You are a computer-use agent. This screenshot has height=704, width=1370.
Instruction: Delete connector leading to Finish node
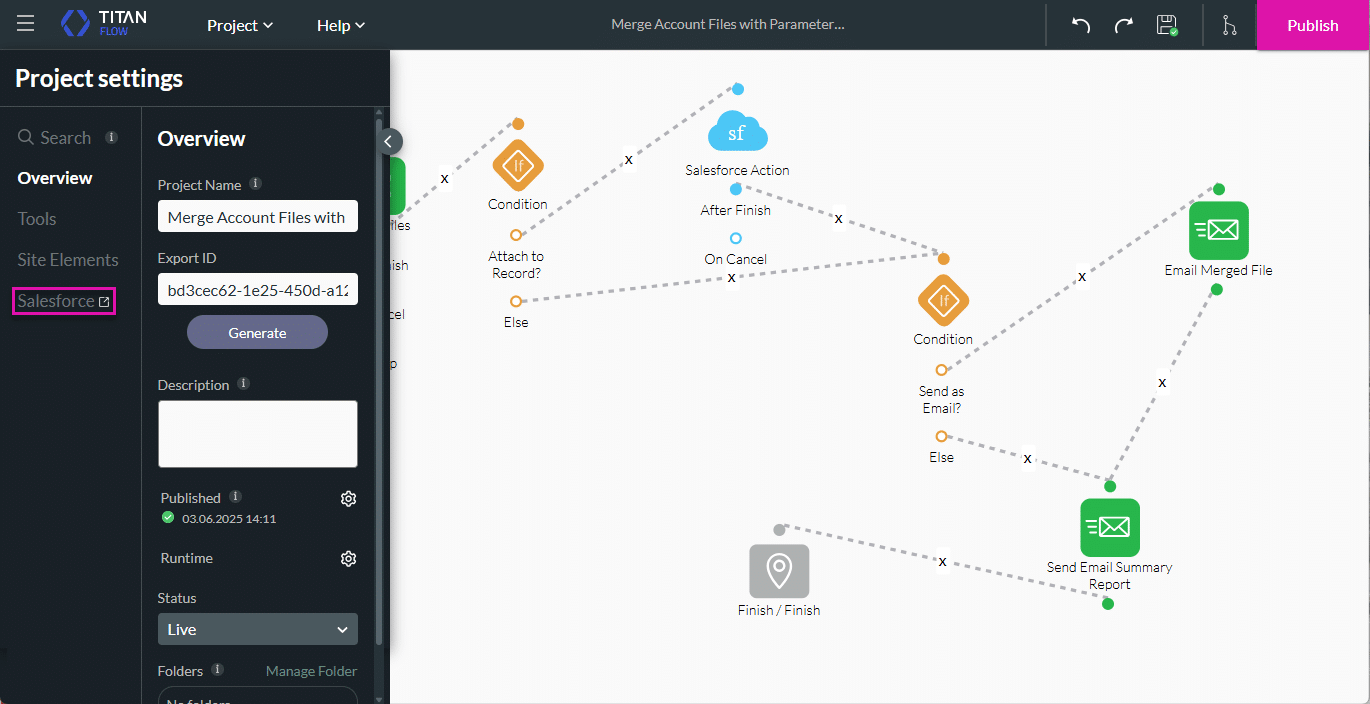pyautogui.click(x=942, y=562)
